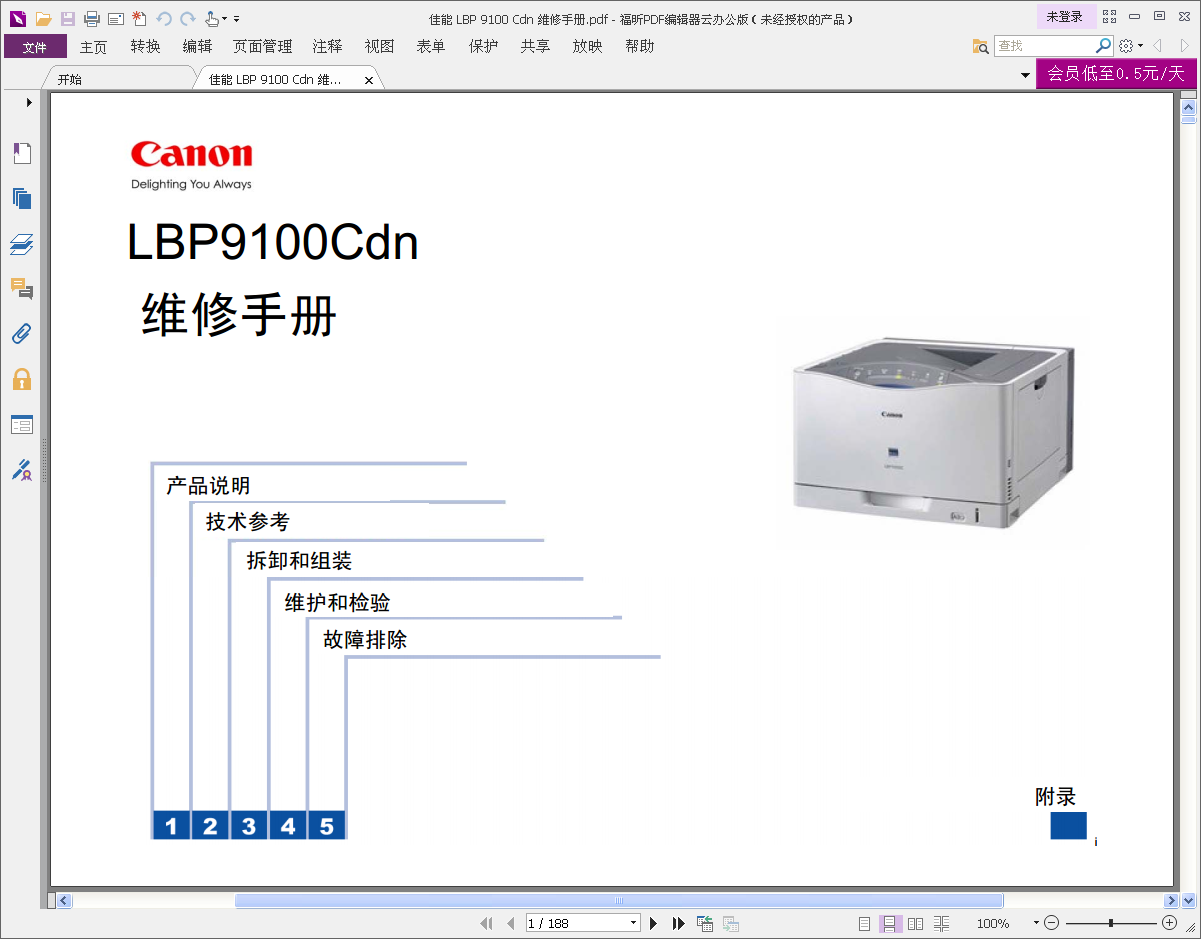
Task: Click the magnifier search icon in 查找 box
Action: point(1104,46)
